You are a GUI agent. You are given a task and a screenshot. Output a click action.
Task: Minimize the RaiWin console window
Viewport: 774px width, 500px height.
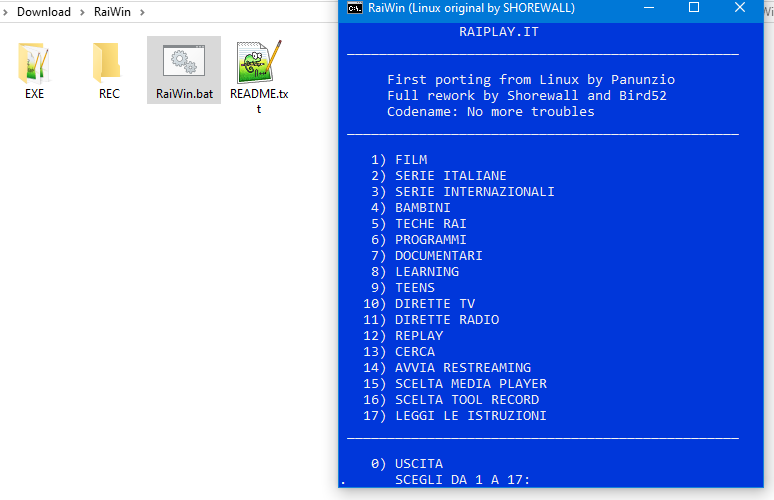(648, 8)
